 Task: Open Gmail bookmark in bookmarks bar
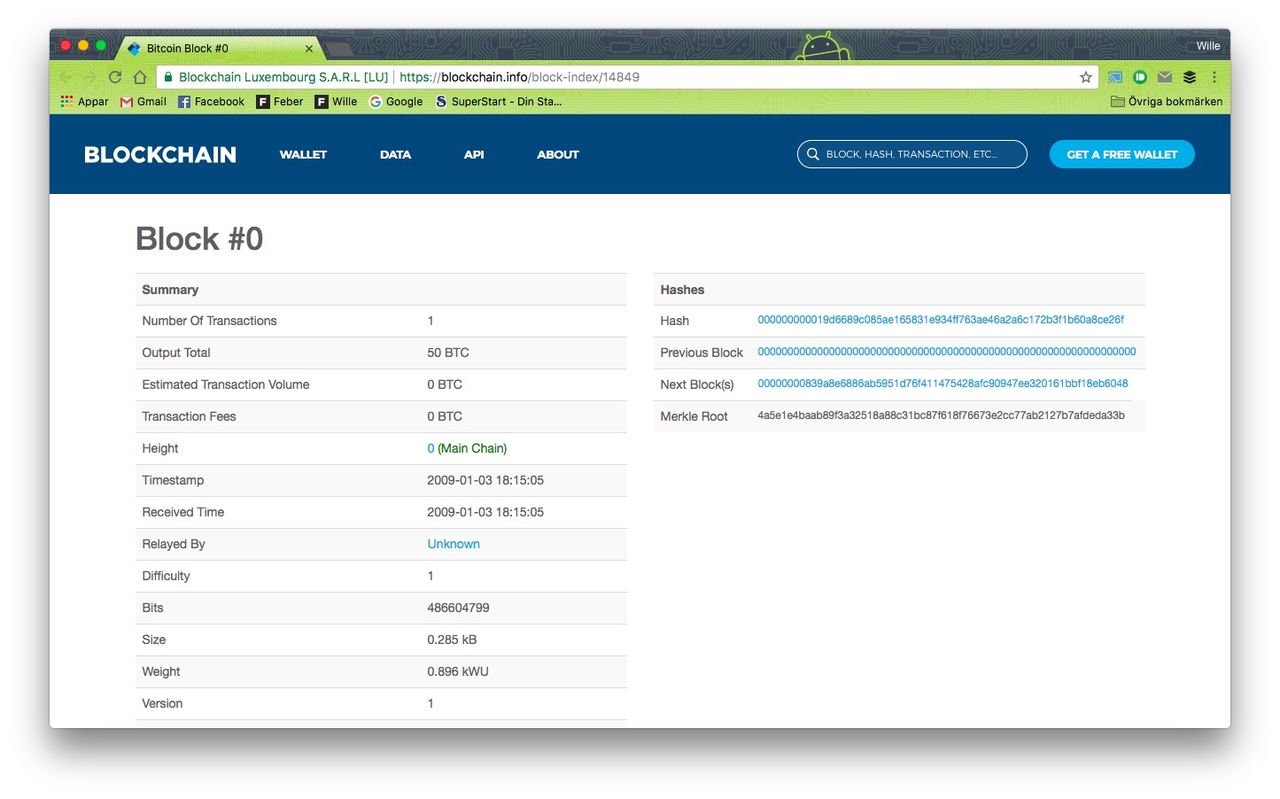pos(143,101)
